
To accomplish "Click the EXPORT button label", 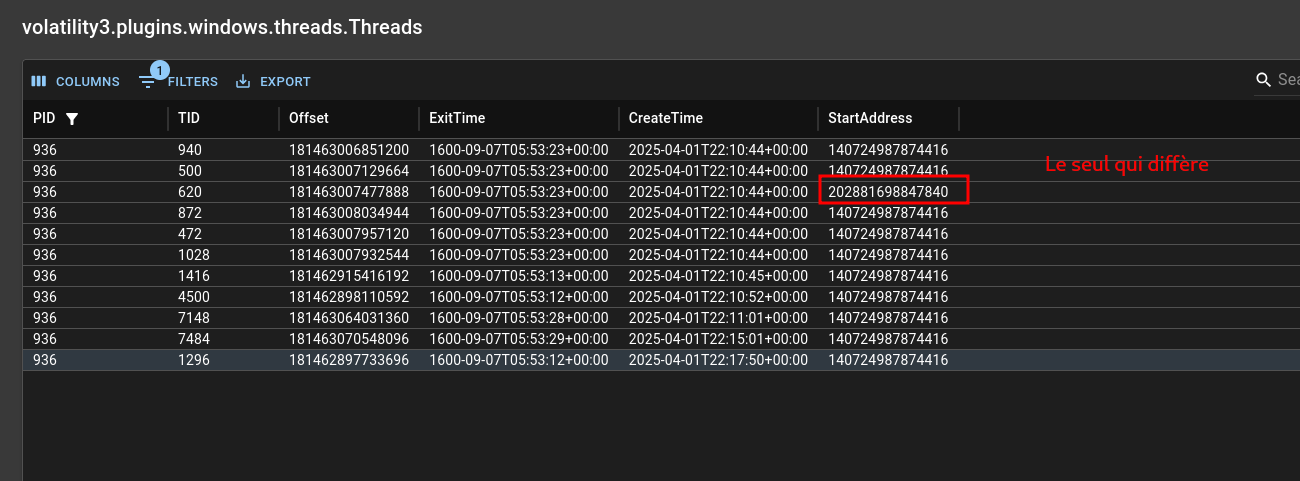I will [x=285, y=82].
